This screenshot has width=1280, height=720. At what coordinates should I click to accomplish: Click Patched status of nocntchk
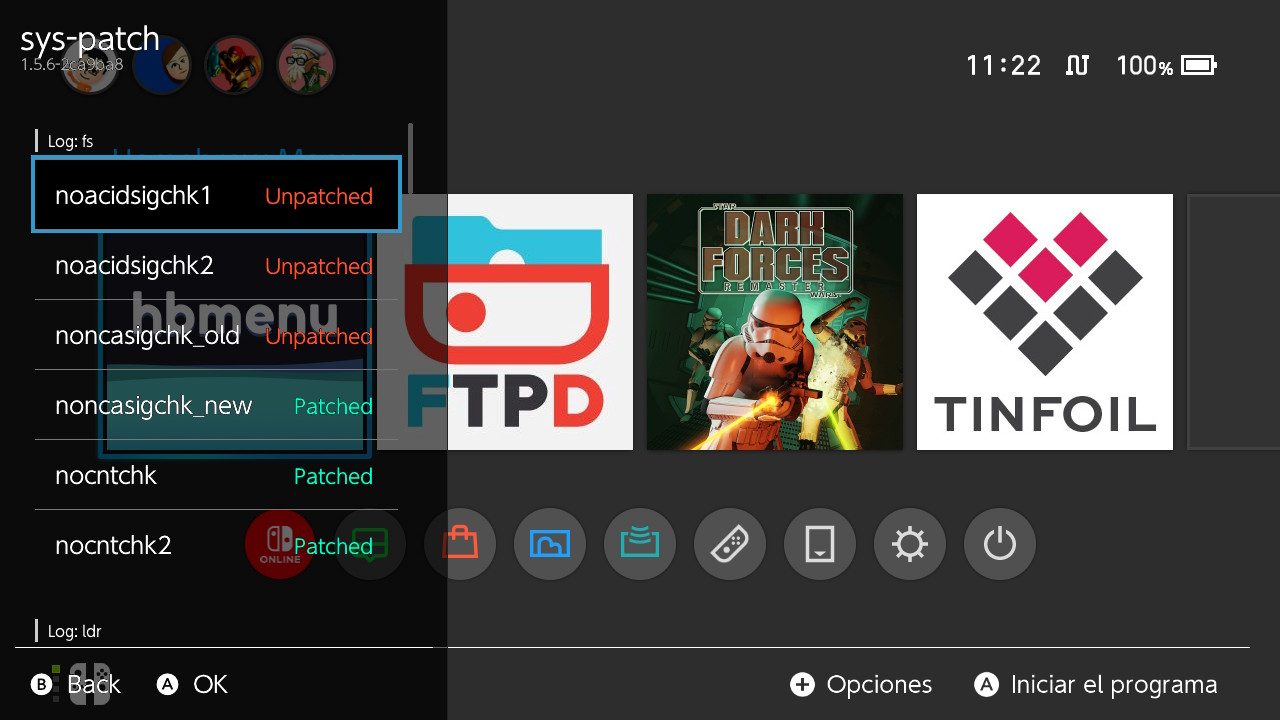[x=333, y=477]
